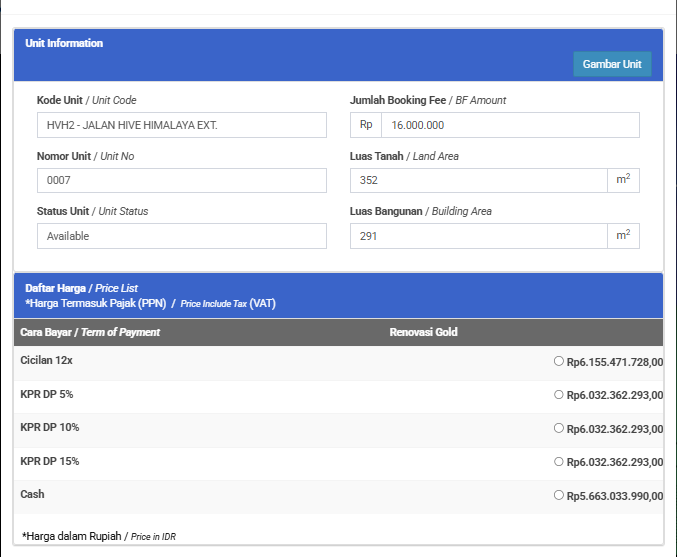Click the Cara Bayar column header
677x557 pixels.
pos(90,332)
